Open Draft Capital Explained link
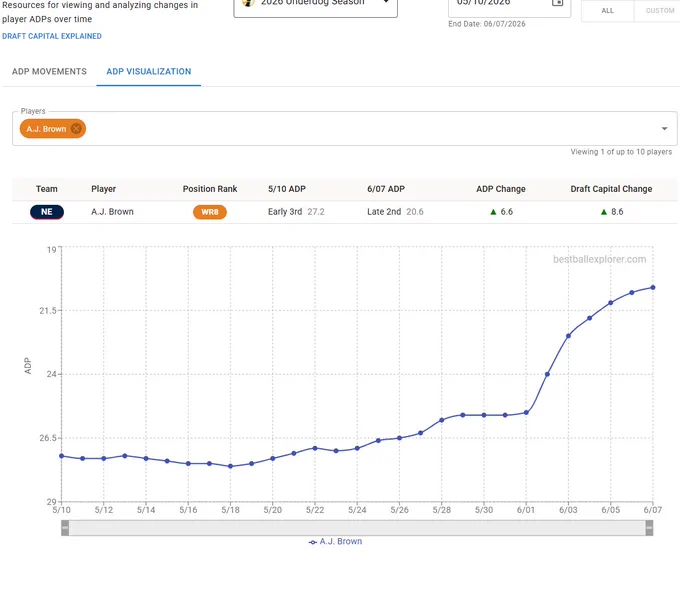680x599 pixels. (52, 36)
